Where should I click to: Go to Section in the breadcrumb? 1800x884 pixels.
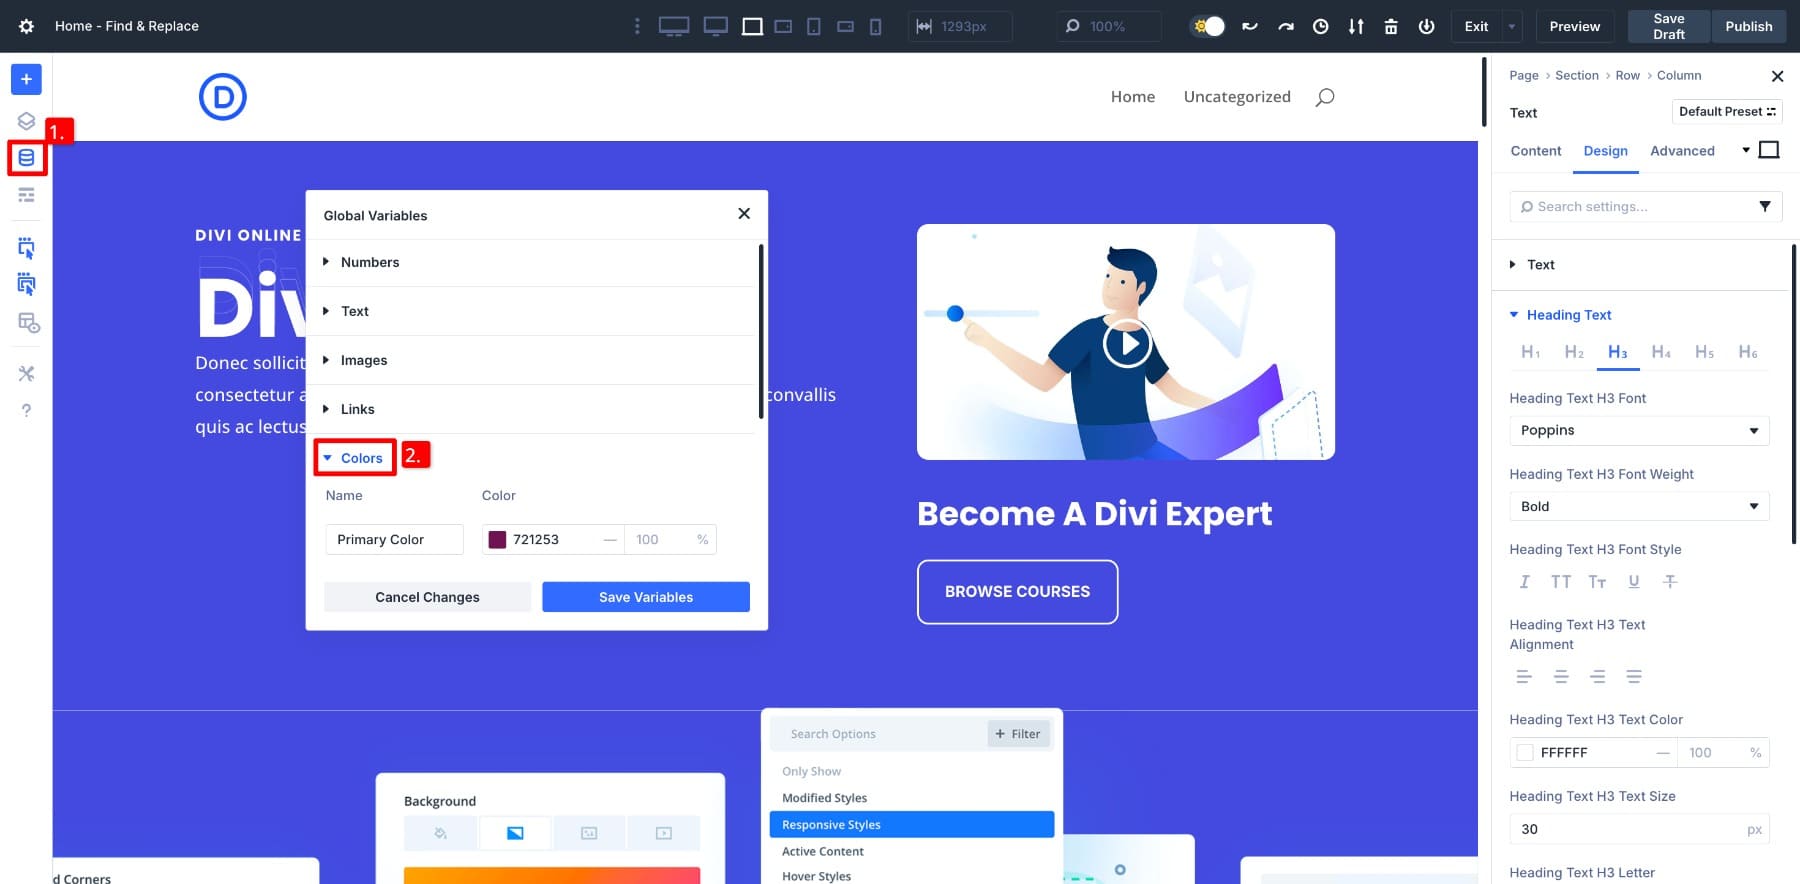[x=1577, y=76]
